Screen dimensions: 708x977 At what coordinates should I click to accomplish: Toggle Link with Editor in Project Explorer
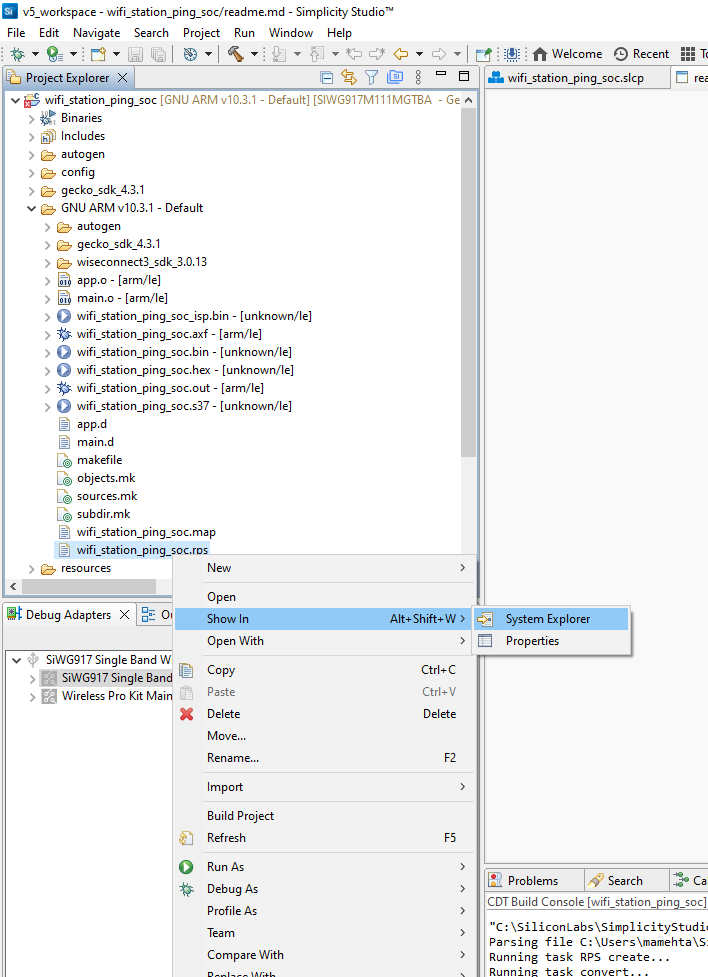click(349, 77)
